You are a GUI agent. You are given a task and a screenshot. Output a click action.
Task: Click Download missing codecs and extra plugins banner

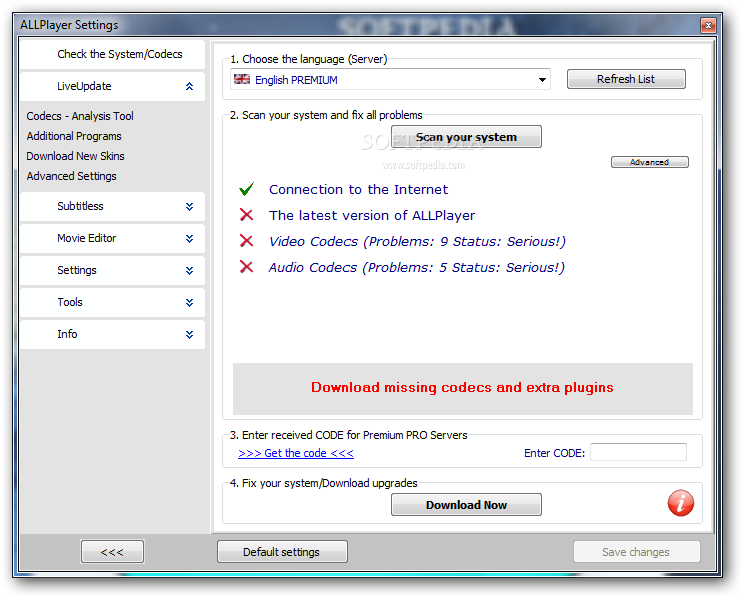pos(462,389)
